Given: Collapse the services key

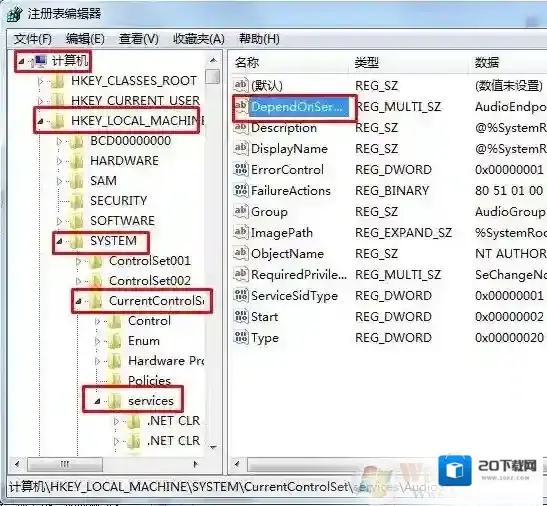Looking at the screenshot, I should [98, 401].
